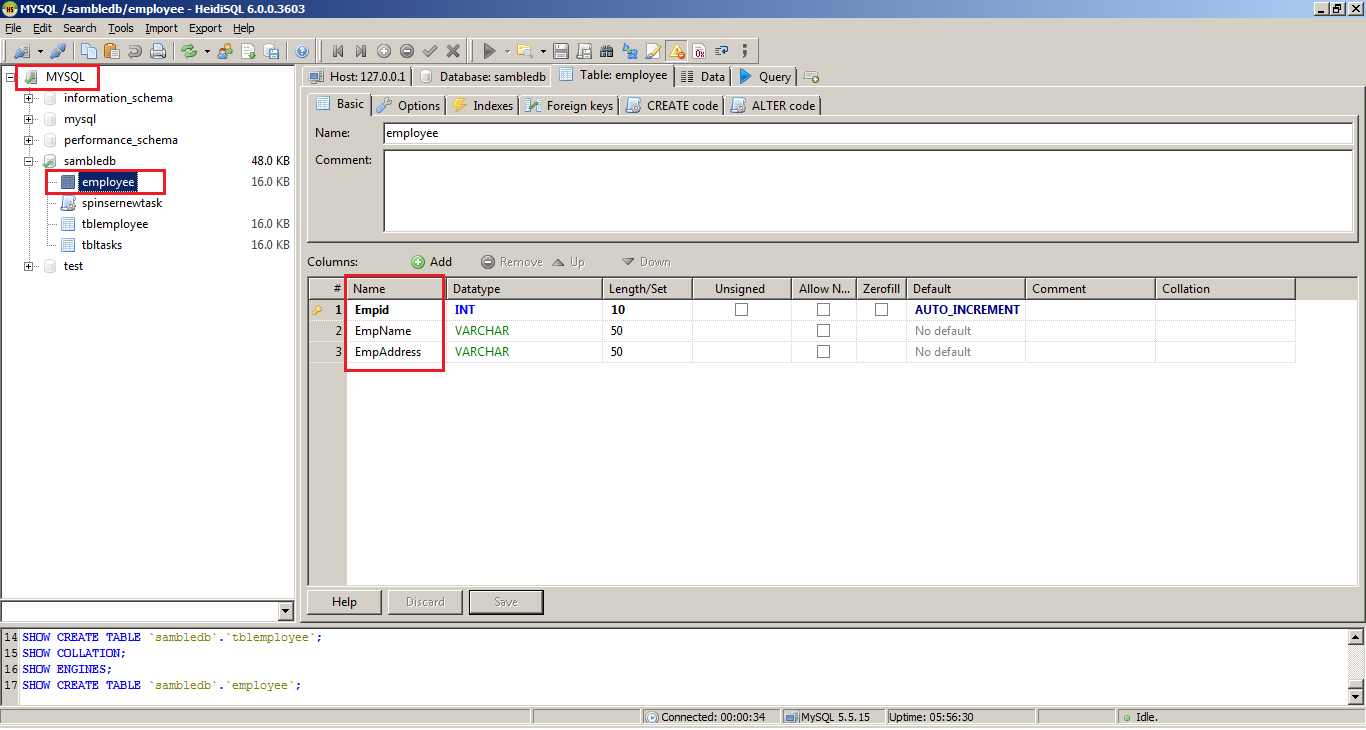The image size is (1366, 730).
Task: Toggle the Stop on errors warning icon
Action: pos(677,50)
